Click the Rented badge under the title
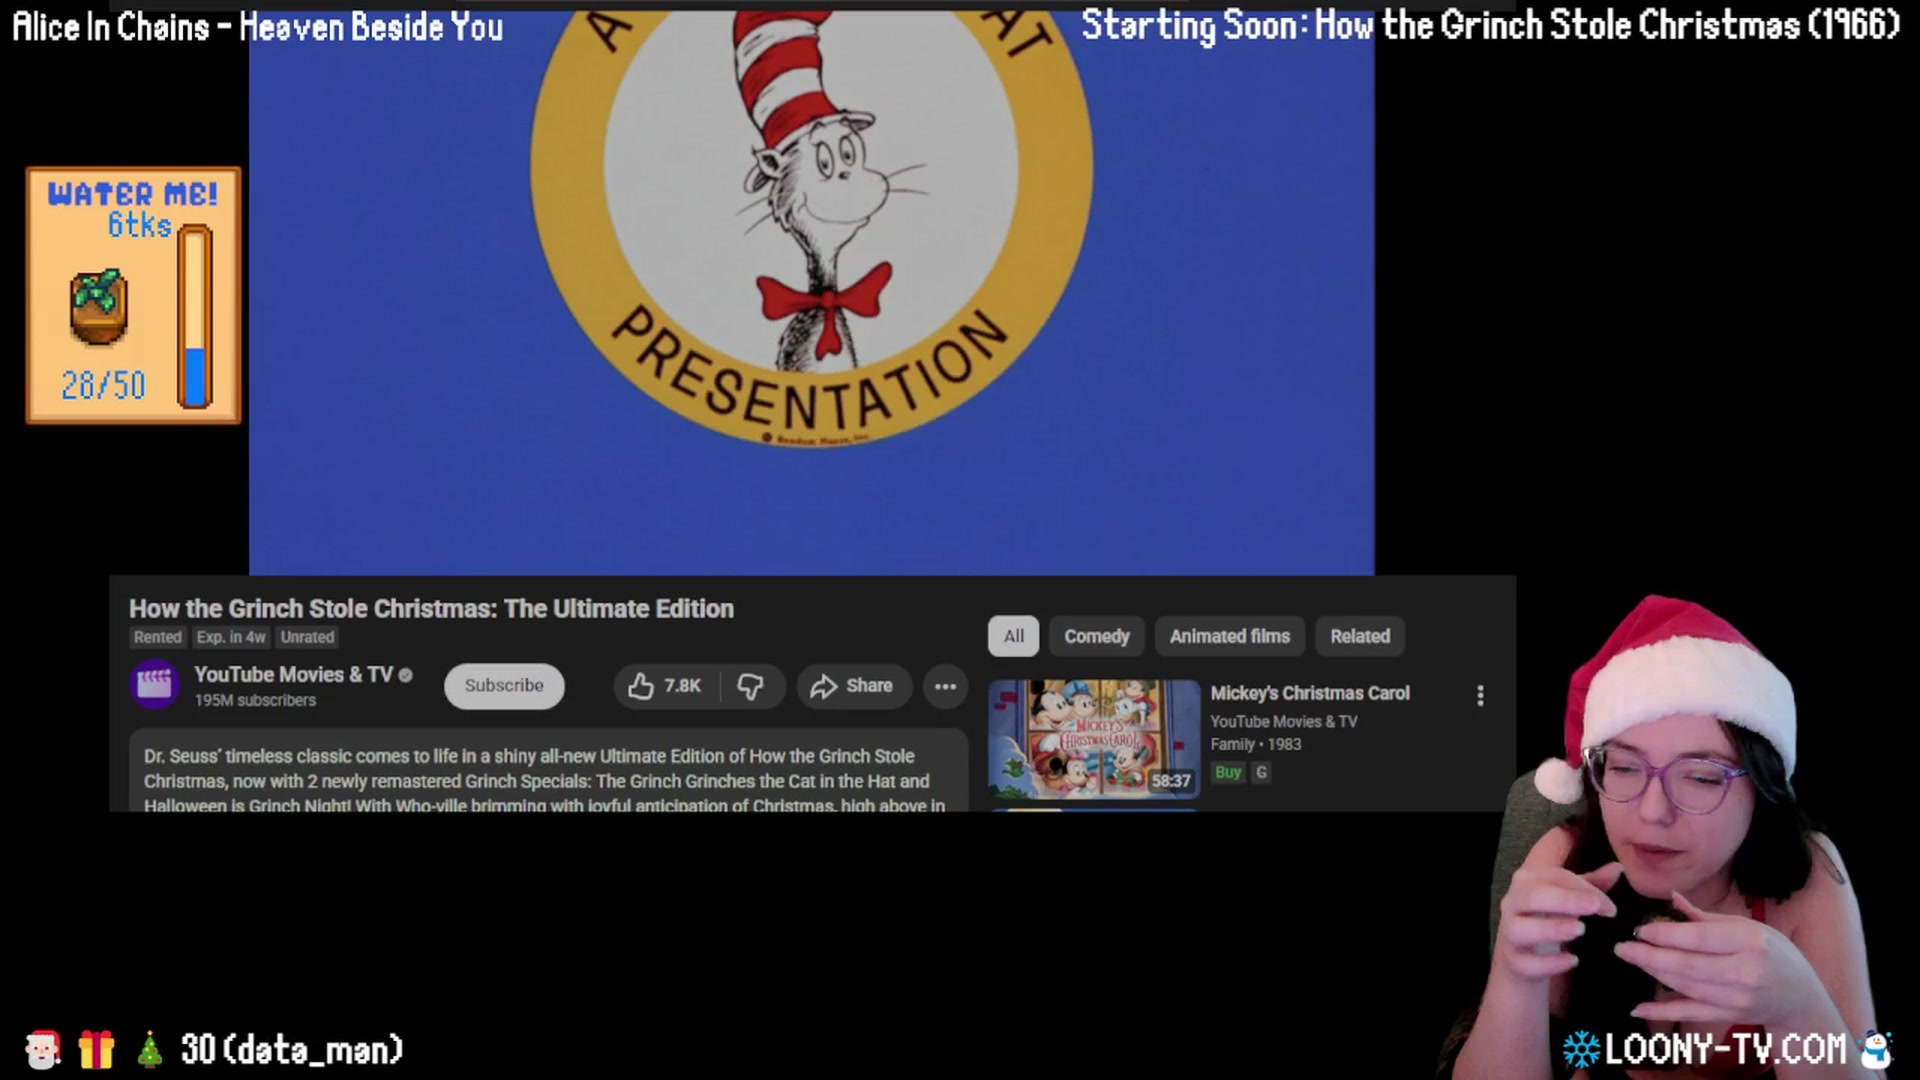Screen dimensions: 1920x1080 point(158,637)
